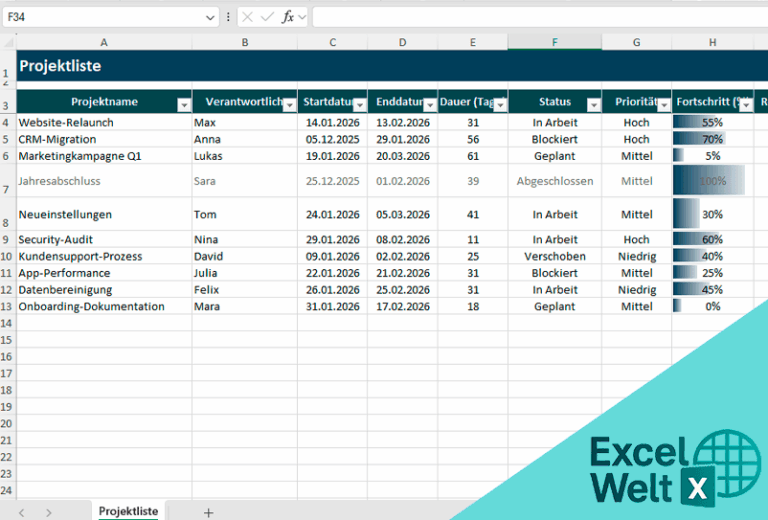768x520 pixels.
Task: Click the Neueinstellungen cell
Action: tap(104, 214)
